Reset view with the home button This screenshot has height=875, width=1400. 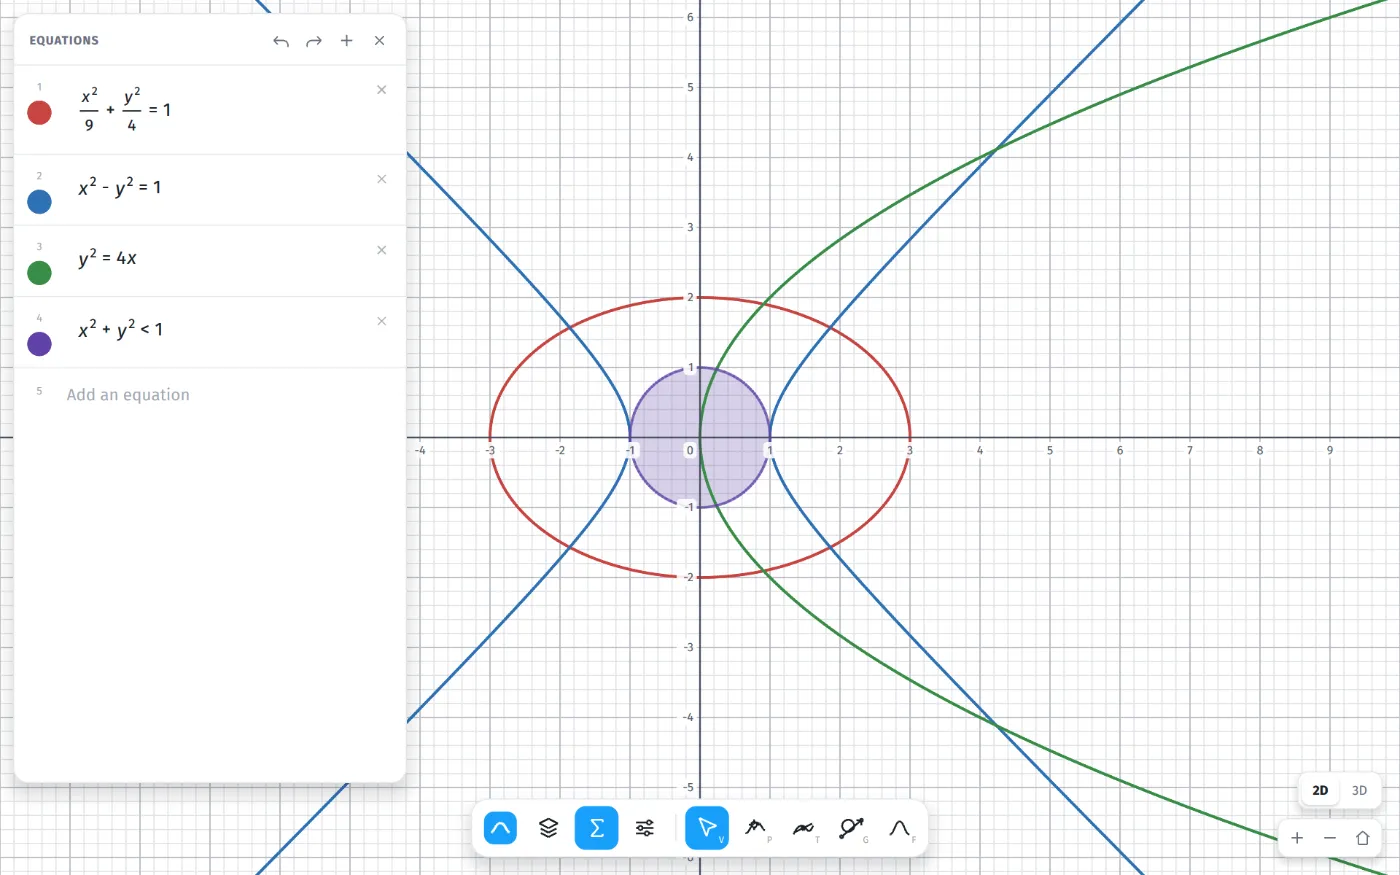(1362, 838)
